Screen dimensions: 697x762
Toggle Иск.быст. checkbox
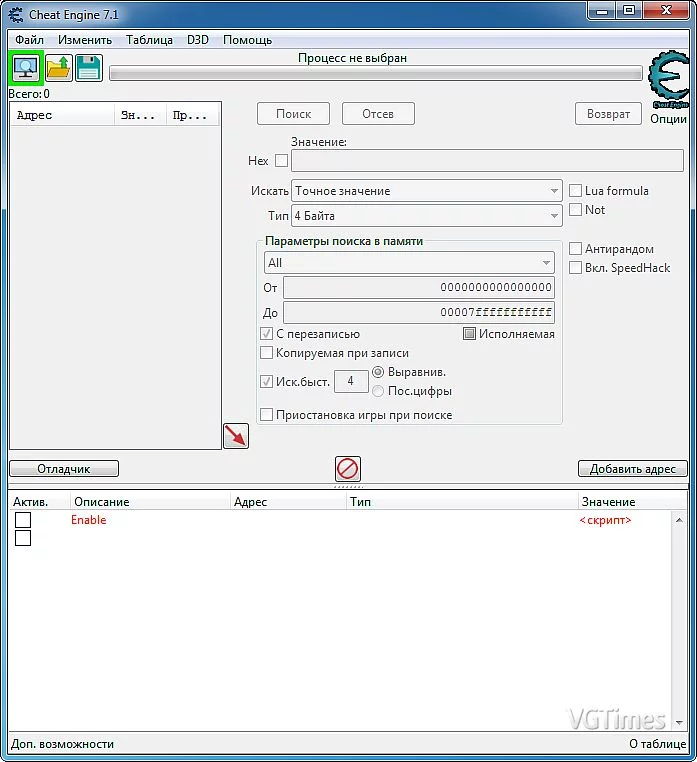point(266,381)
